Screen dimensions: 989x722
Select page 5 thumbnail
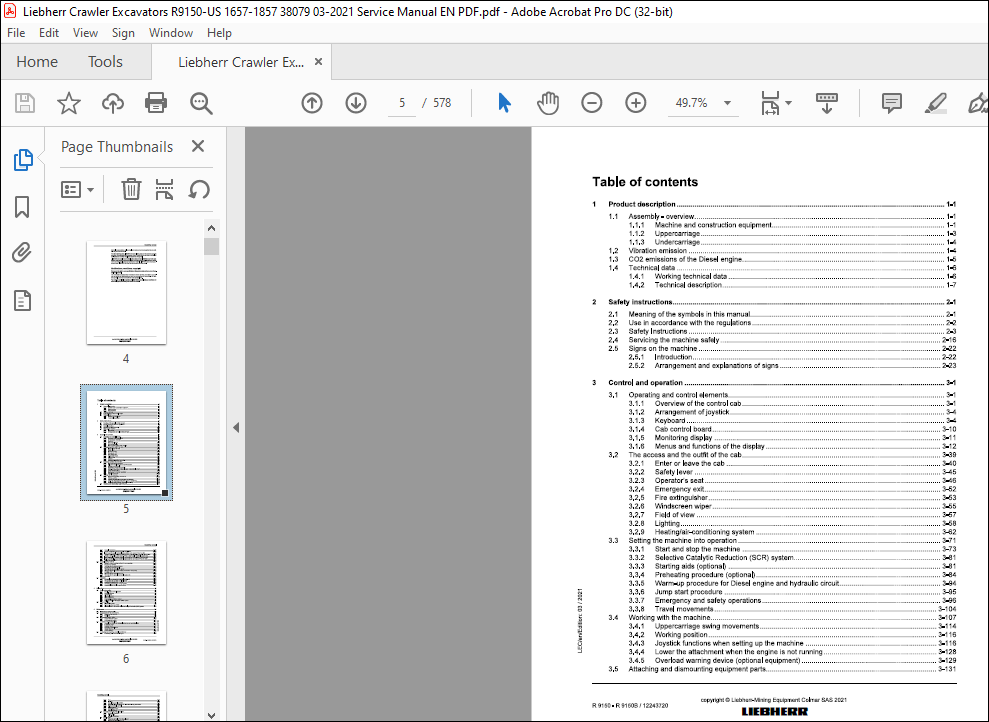(x=126, y=442)
